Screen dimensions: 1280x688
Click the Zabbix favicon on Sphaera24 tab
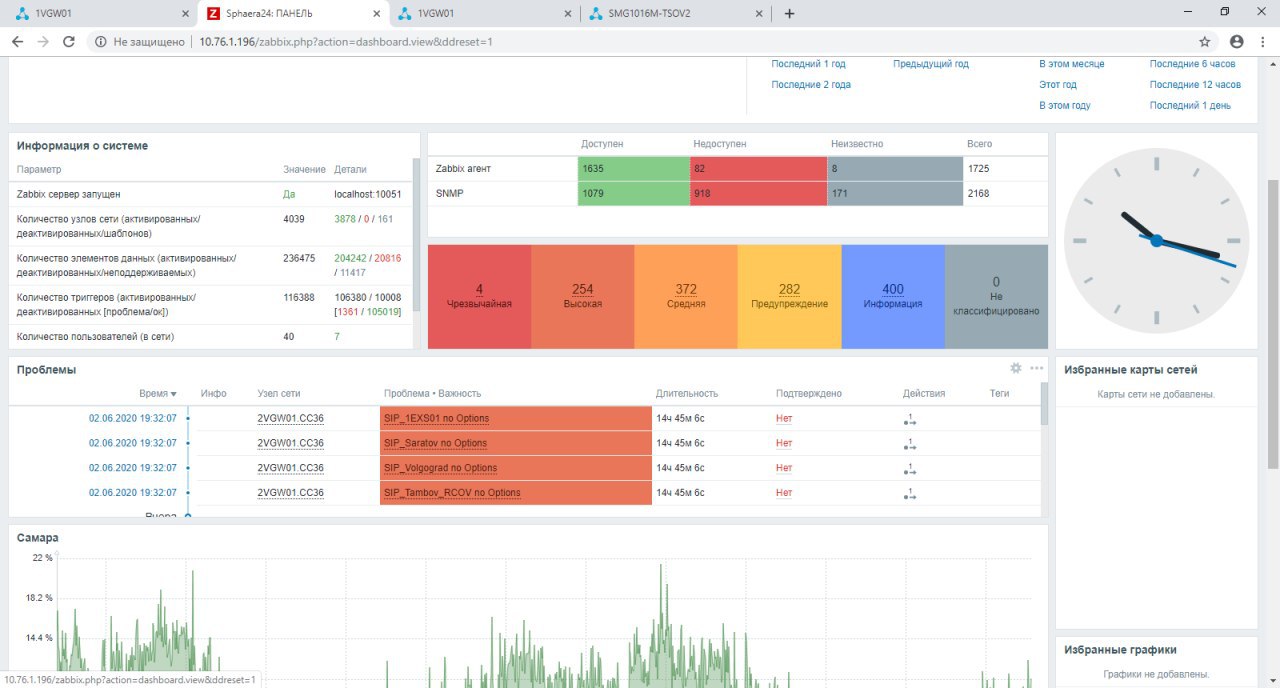[213, 14]
